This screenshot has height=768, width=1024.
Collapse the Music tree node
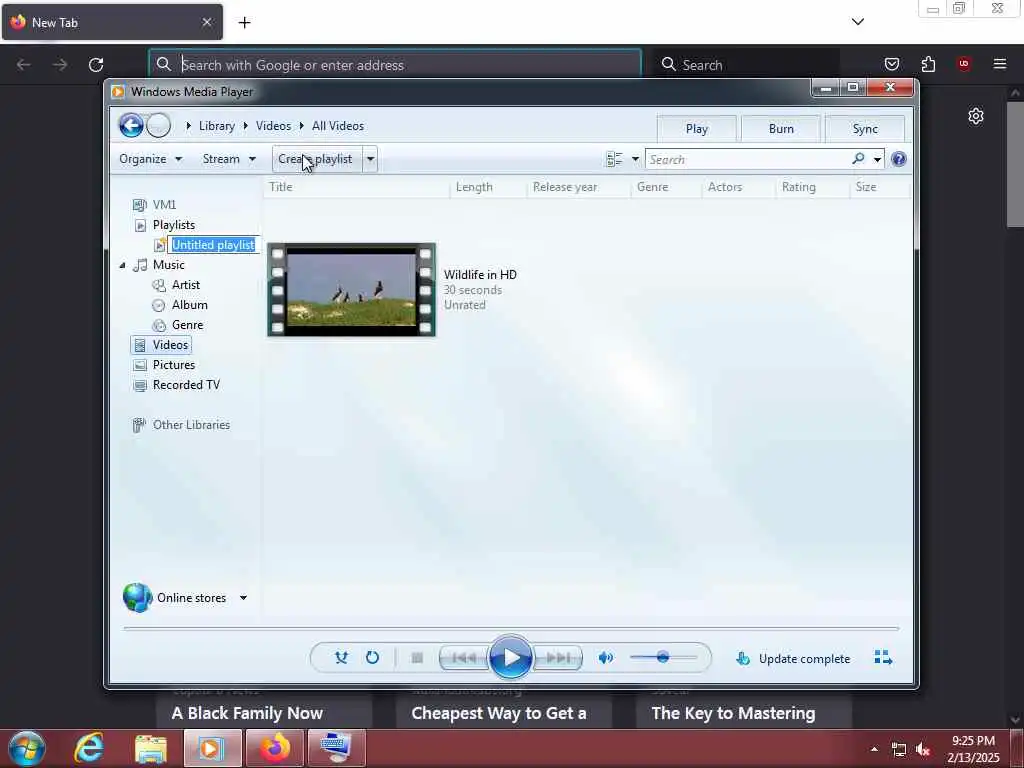pos(122,265)
